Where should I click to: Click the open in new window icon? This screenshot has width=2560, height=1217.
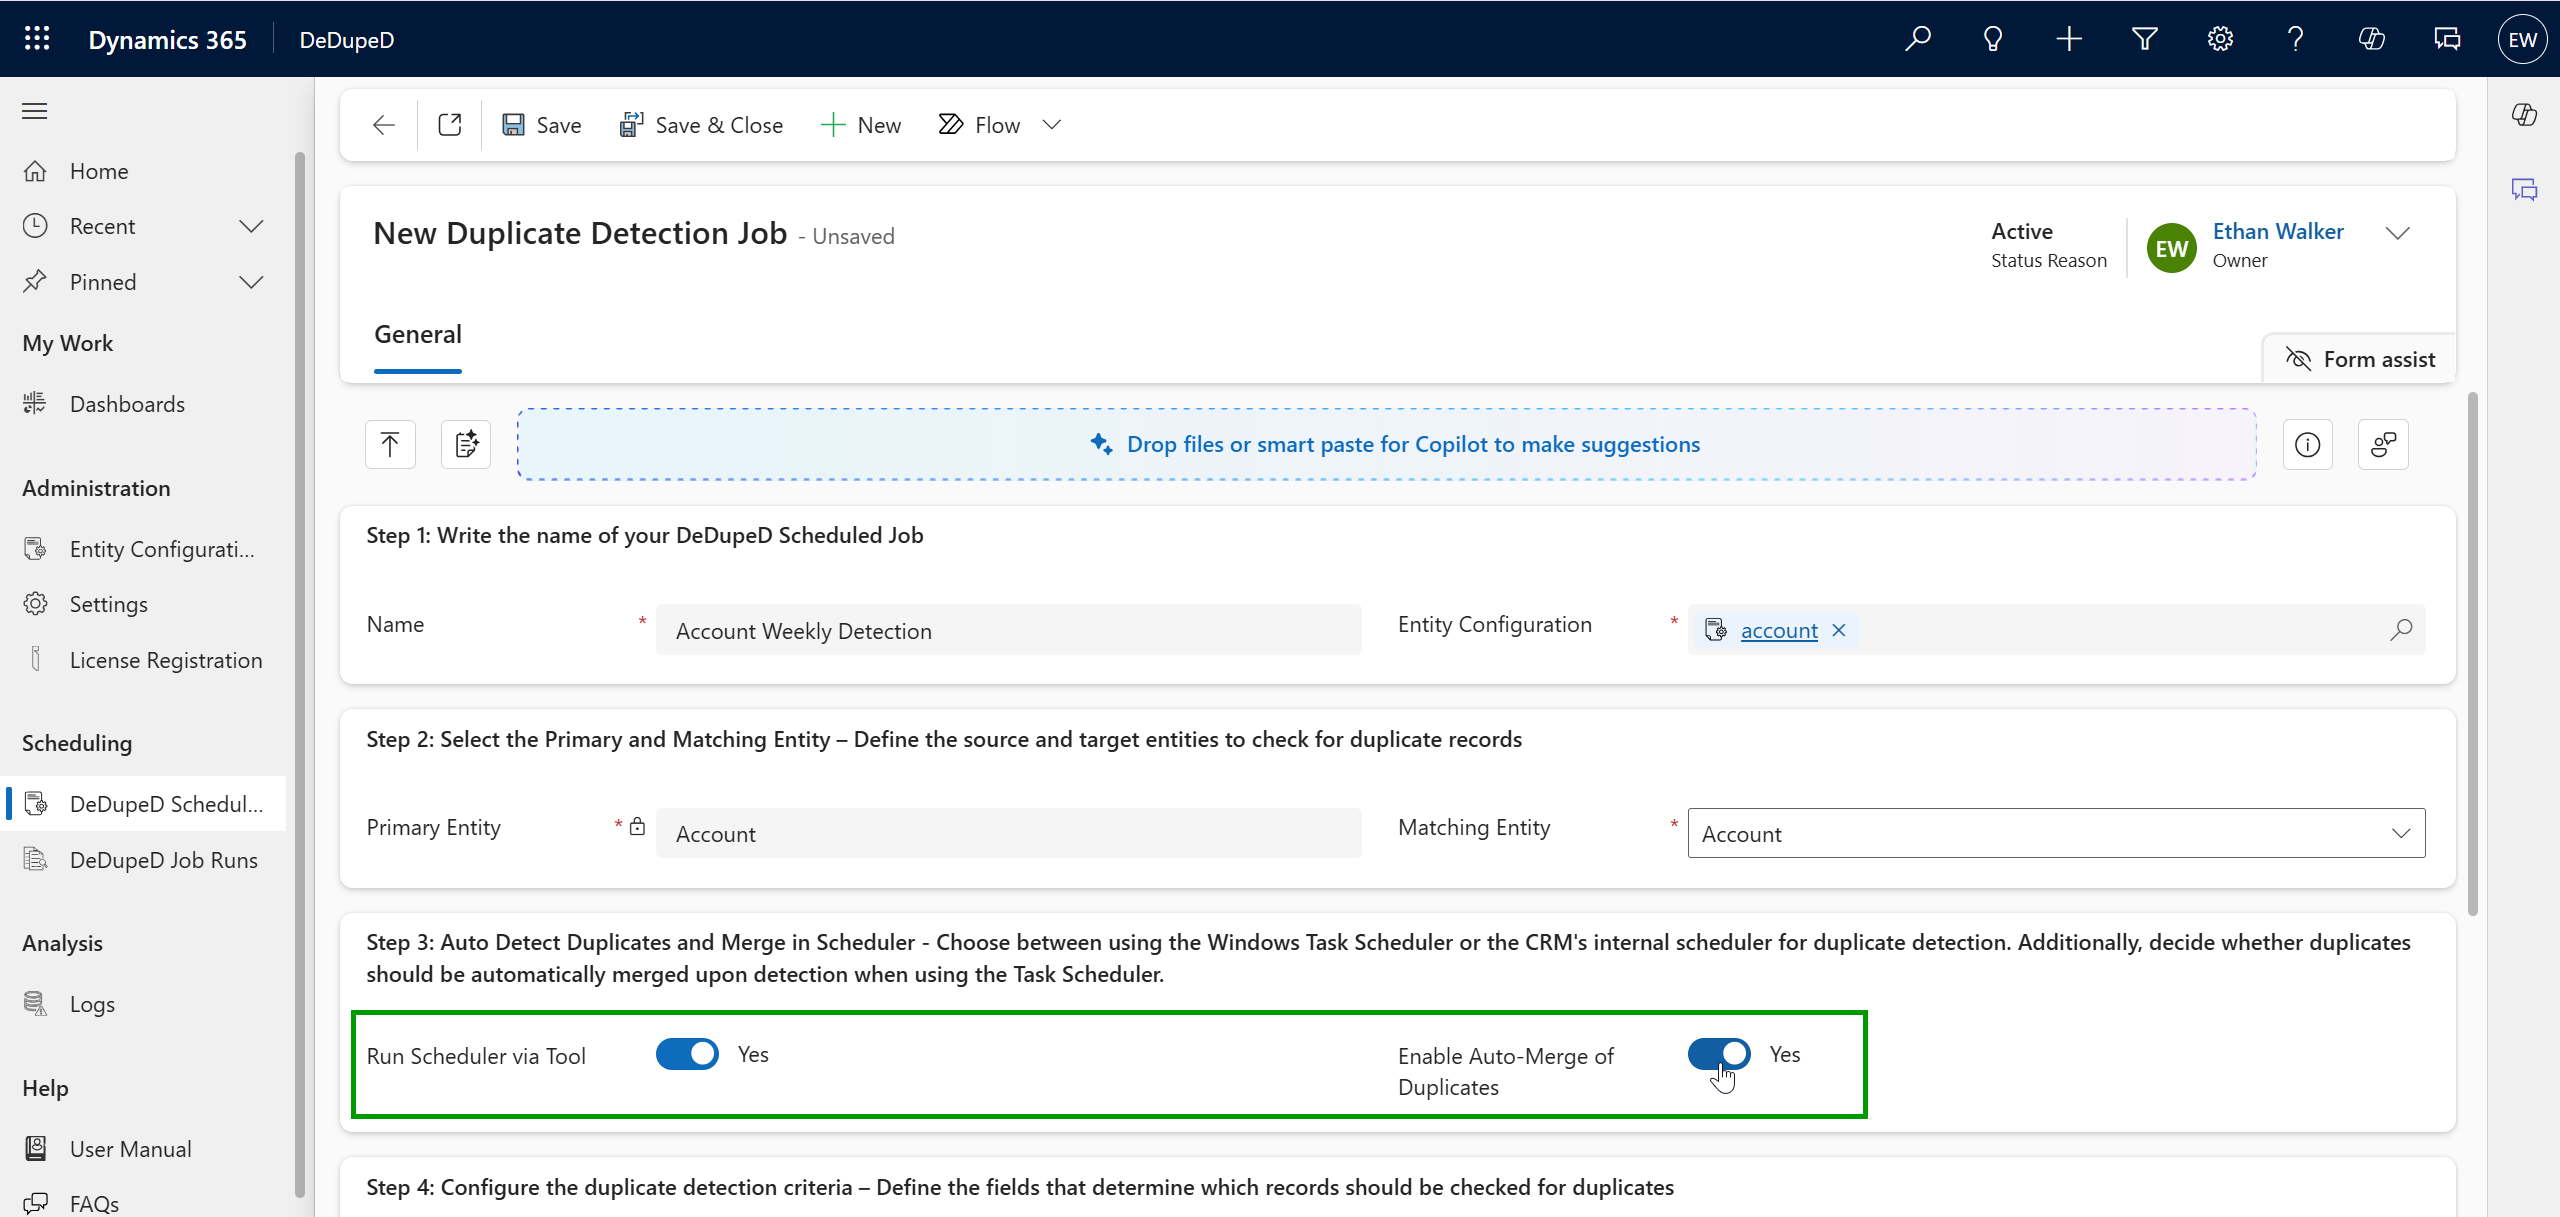[450, 125]
